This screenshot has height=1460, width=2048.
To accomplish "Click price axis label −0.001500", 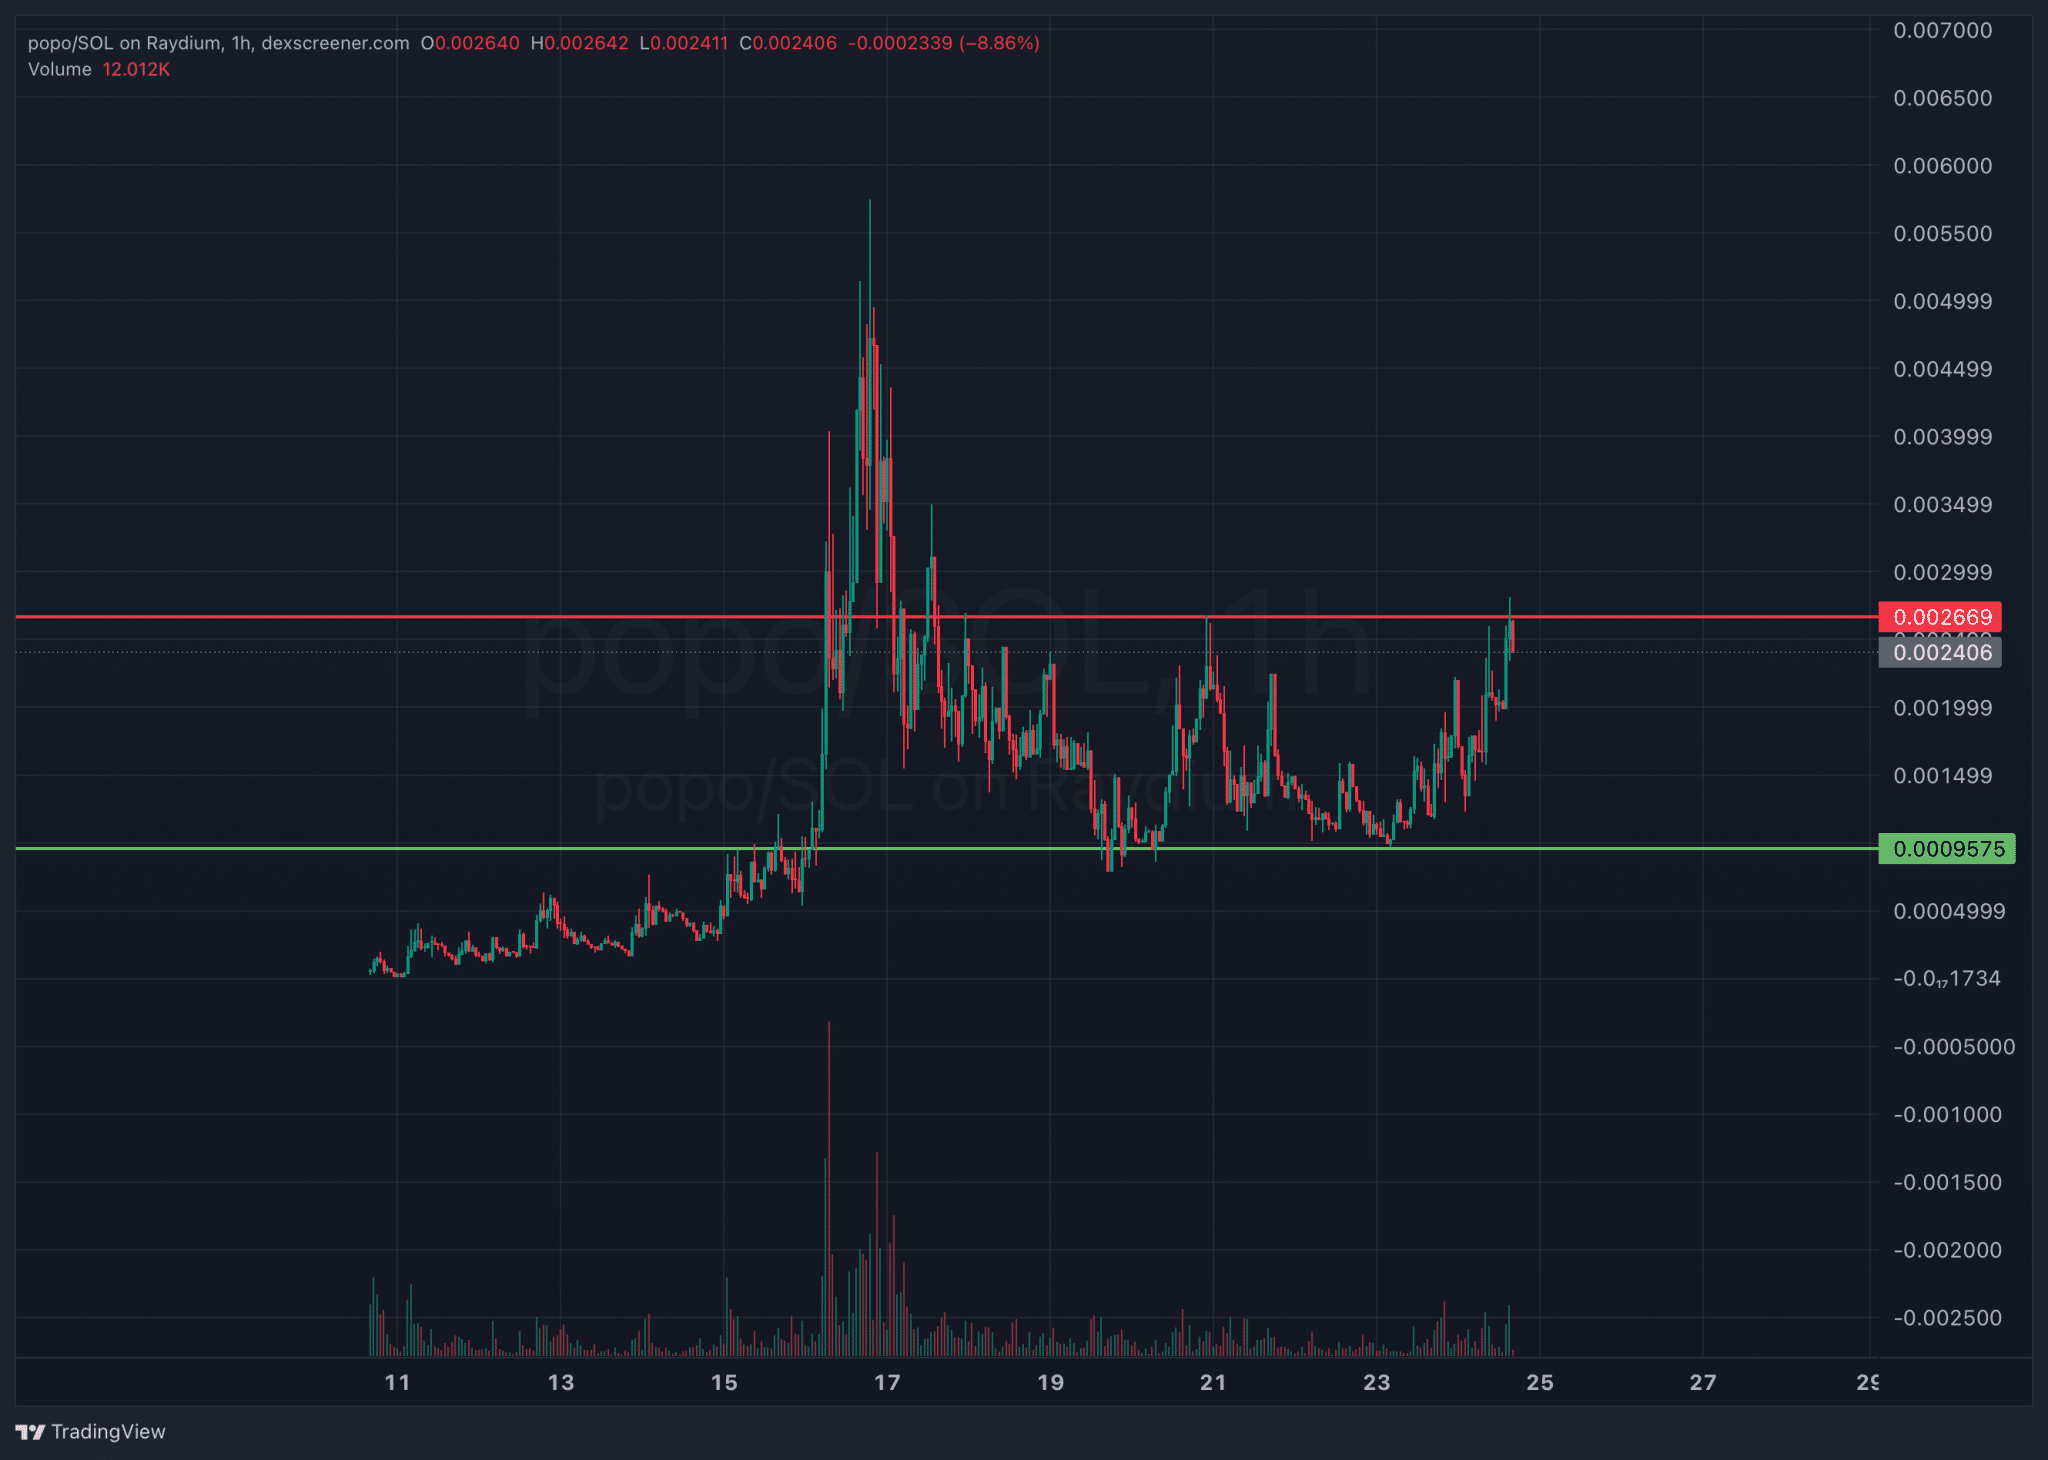I will pyautogui.click(x=1948, y=1183).
